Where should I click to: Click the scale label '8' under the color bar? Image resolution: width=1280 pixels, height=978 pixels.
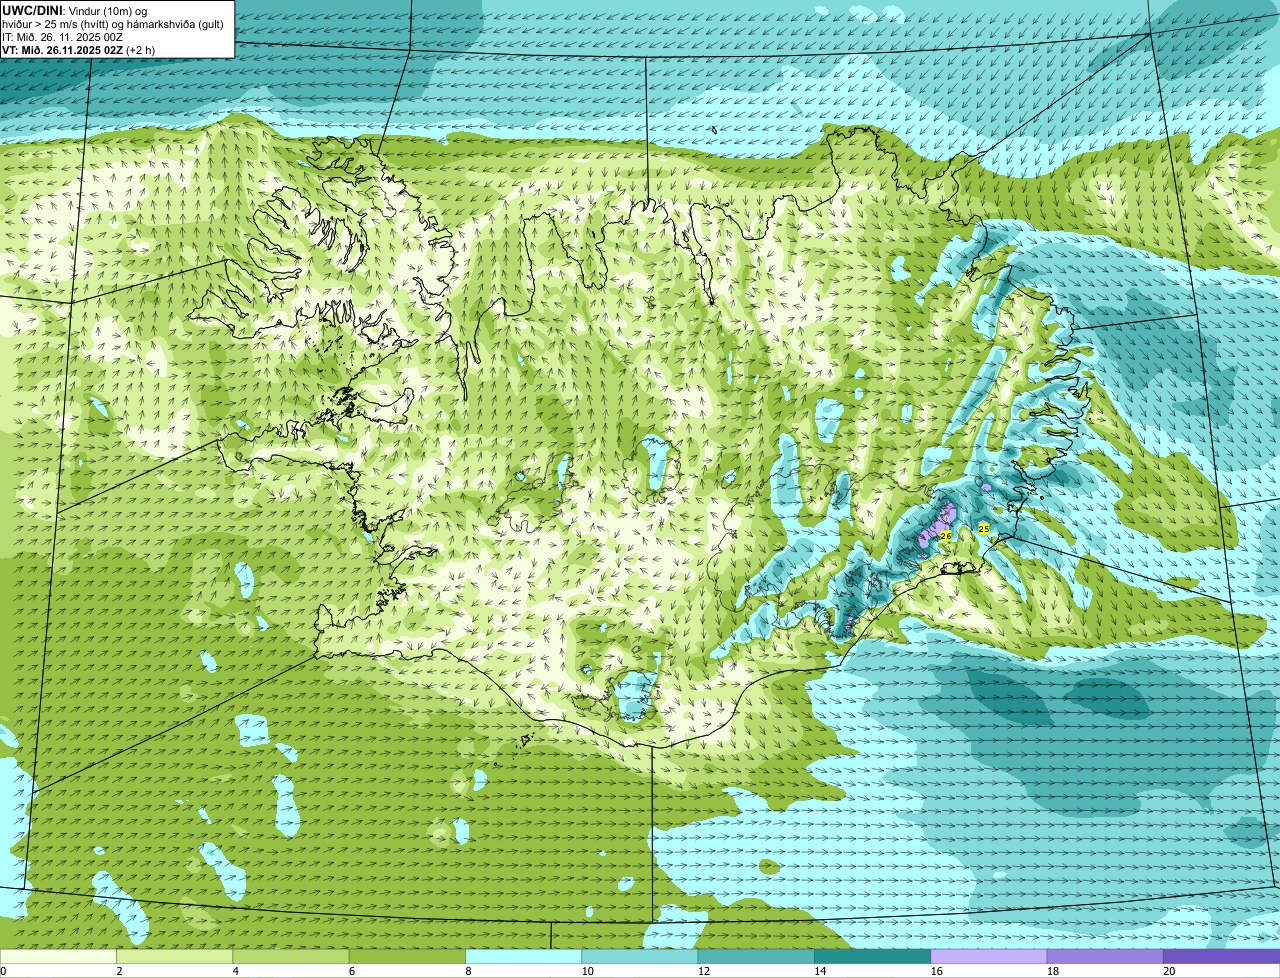click(468, 971)
